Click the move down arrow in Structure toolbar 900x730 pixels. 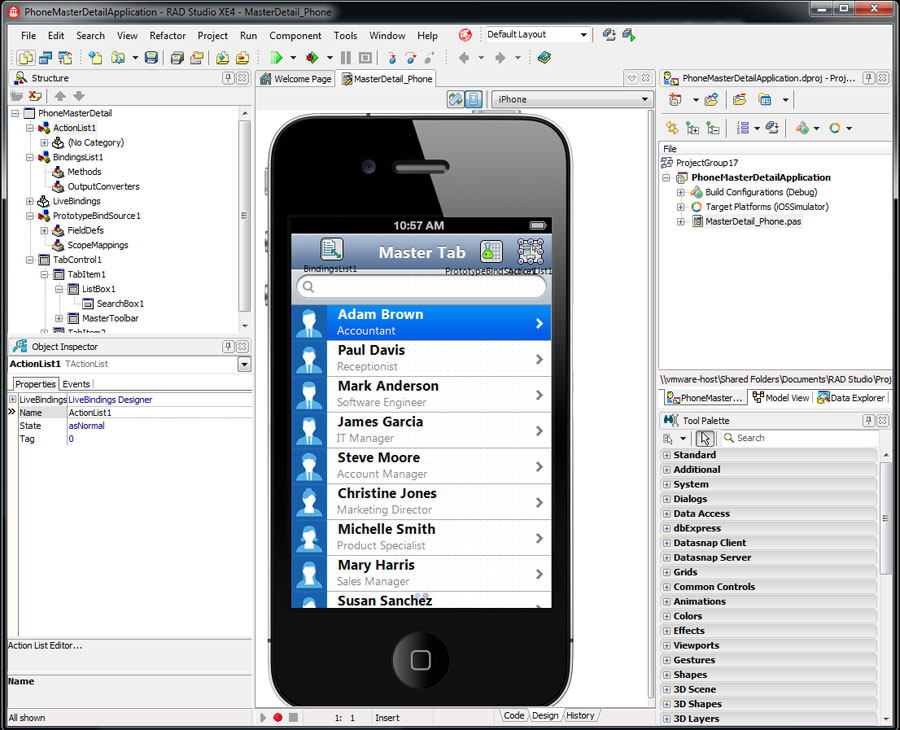coord(79,96)
